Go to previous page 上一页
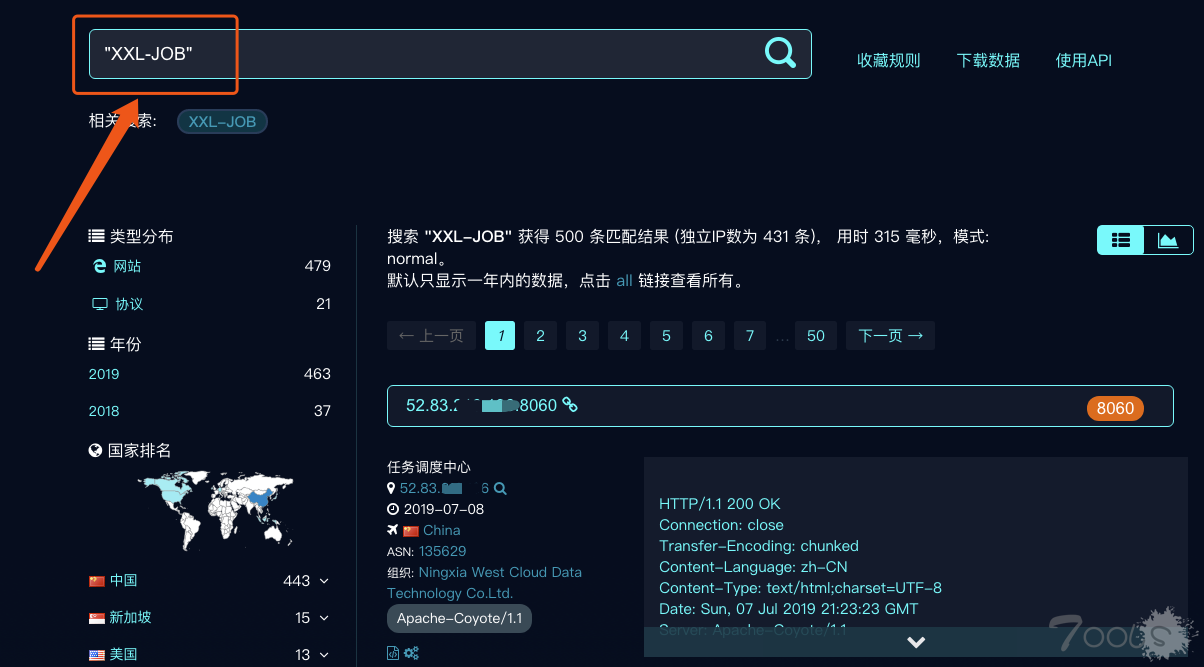Image resolution: width=1204 pixels, height=667 pixels. 431,336
